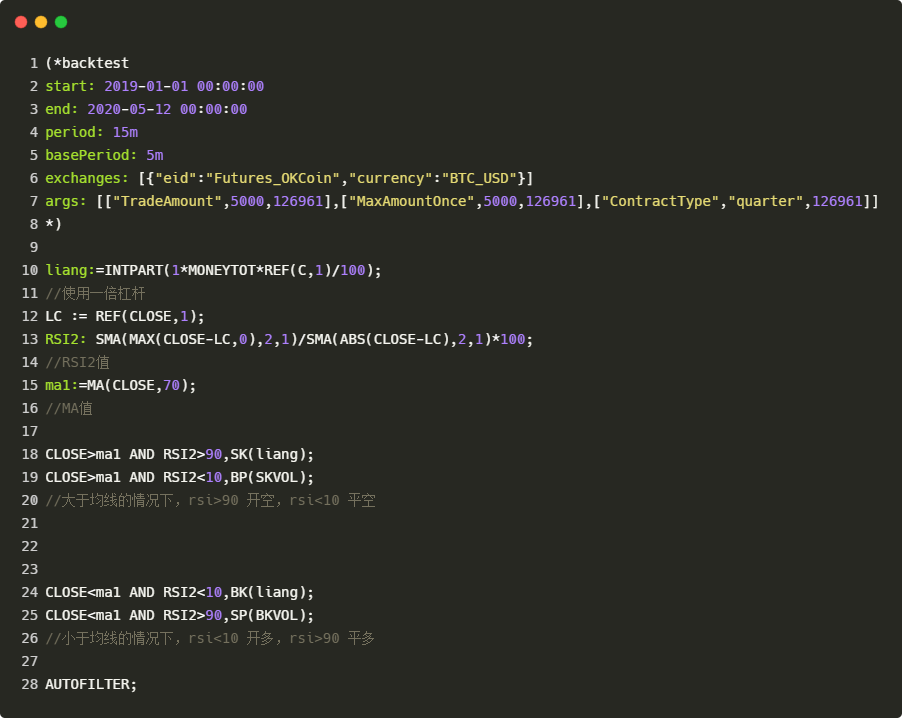
Task: Click 'BP(SKVOL);' on line 19
Action: click(273, 478)
